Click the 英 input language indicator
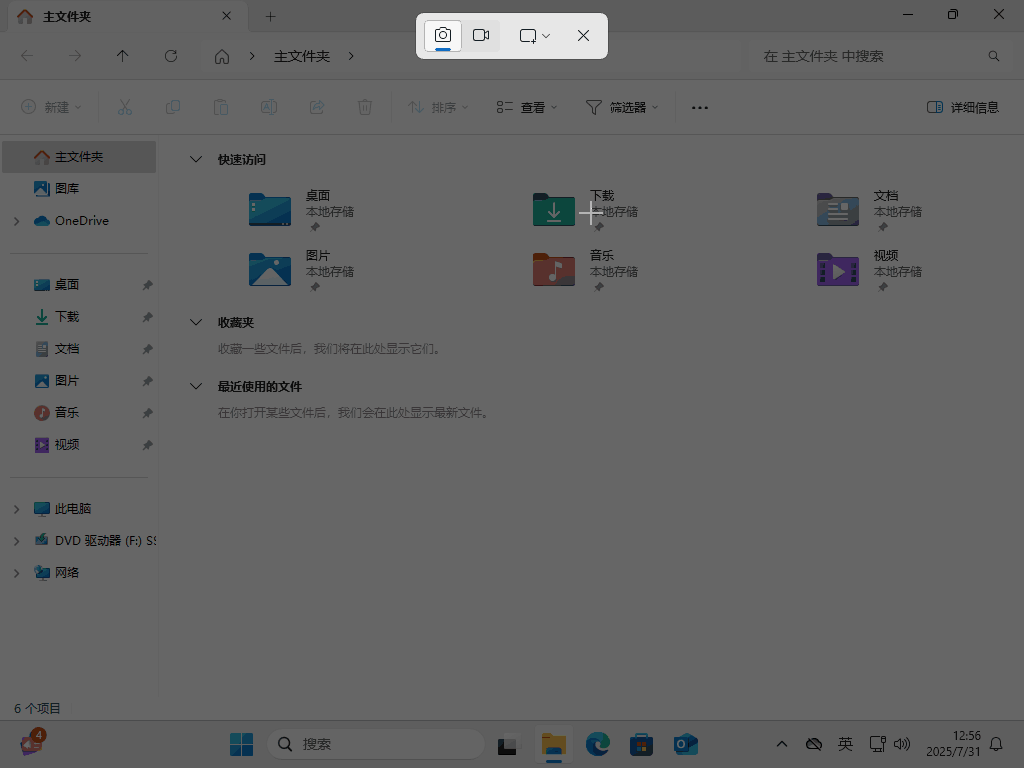 [845, 744]
